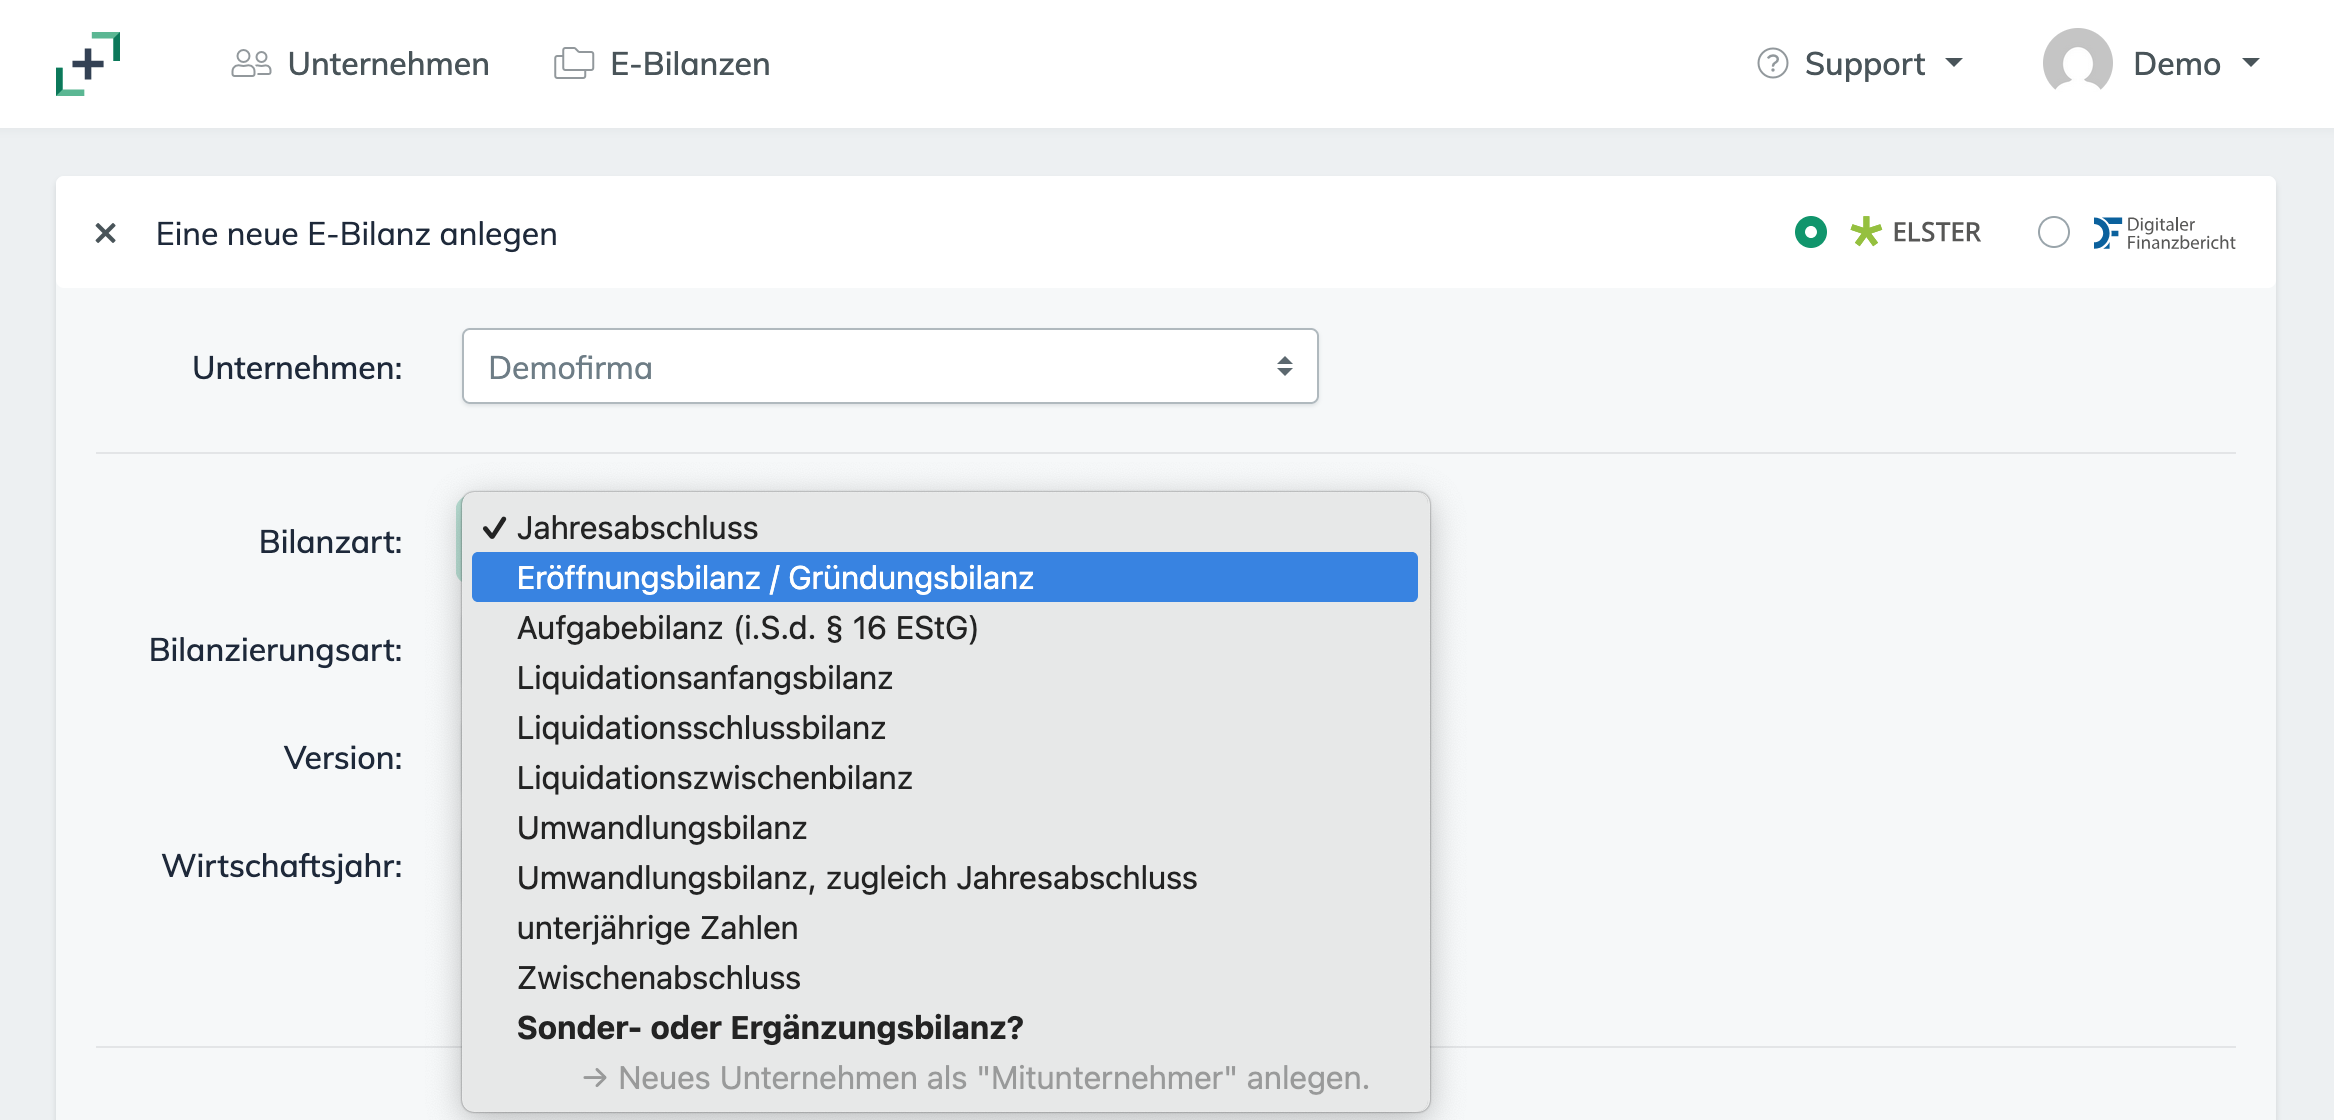Click the Mitunternehmer anlegen link
This screenshot has height=1120, width=2334.
(x=975, y=1077)
